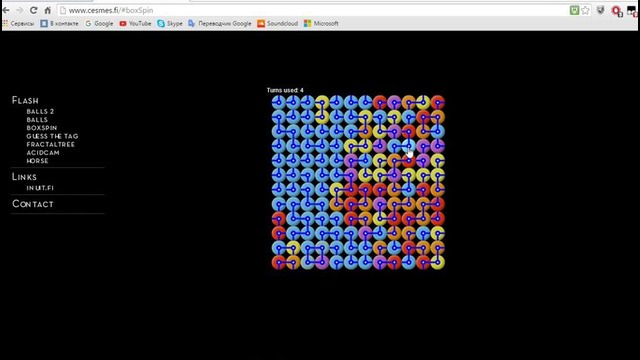Image resolution: width=640 pixels, height=360 pixels.
Task: Rotate the top-right corner red ball
Action: click(x=438, y=102)
